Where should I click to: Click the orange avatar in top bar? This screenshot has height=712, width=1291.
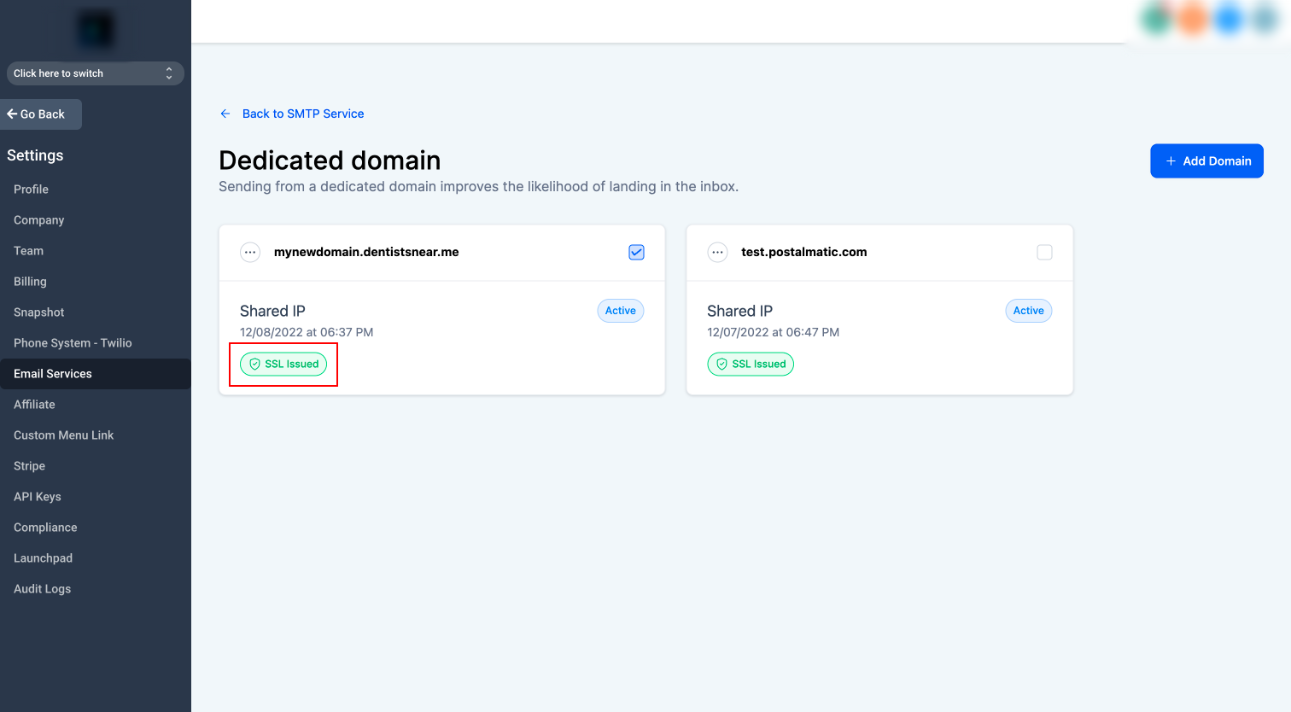(x=1192, y=20)
